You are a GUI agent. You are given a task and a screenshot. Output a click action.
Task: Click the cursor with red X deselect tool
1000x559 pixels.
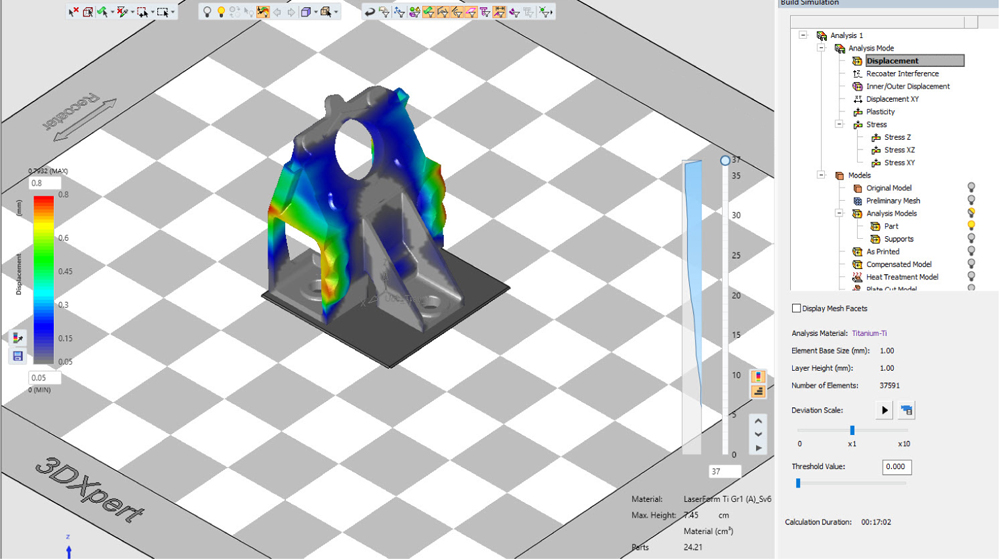coord(74,12)
